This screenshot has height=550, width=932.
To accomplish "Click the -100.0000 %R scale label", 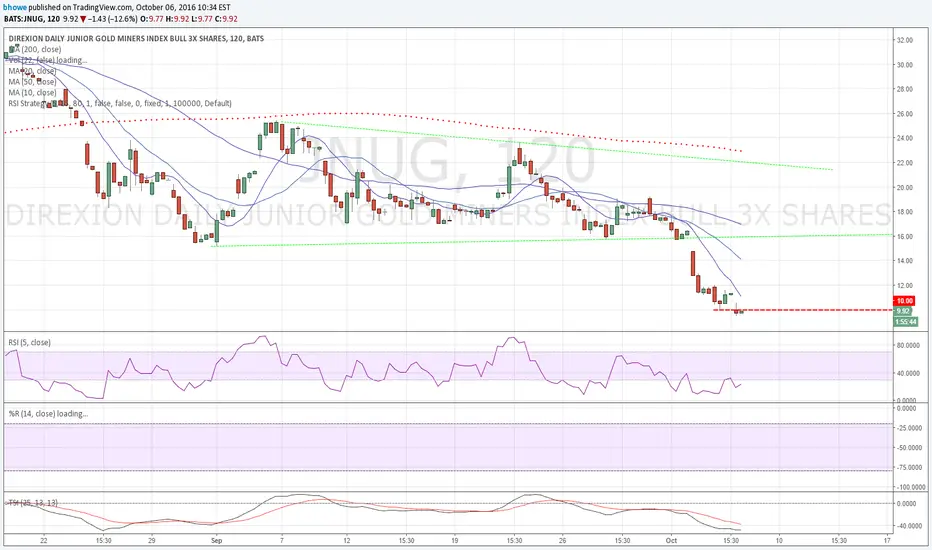I will tap(911, 487).
